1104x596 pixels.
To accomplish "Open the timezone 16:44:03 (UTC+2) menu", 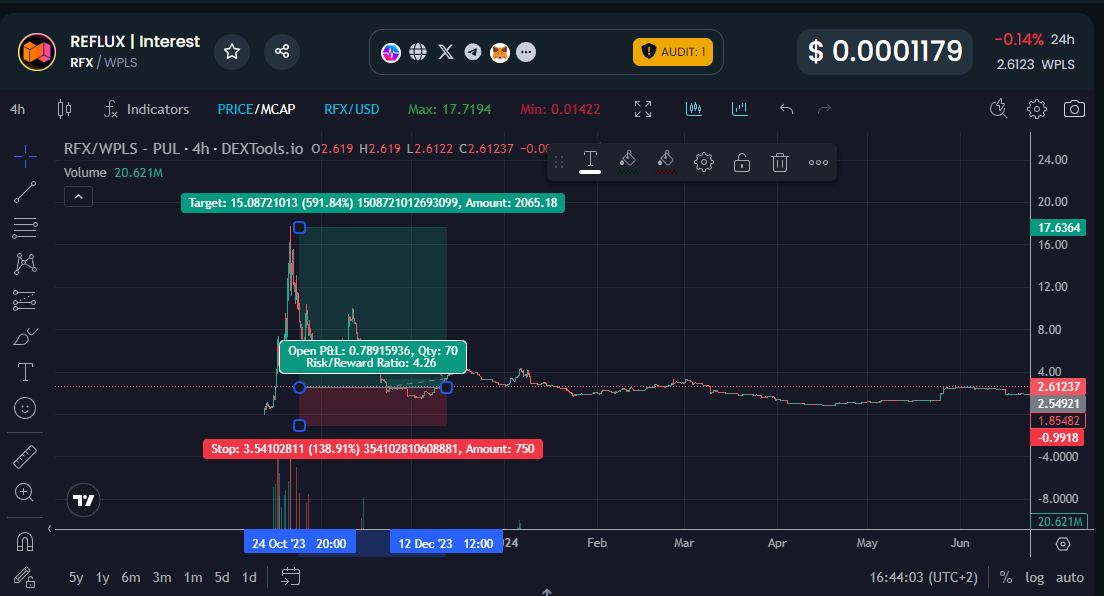I will (x=924, y=578).
